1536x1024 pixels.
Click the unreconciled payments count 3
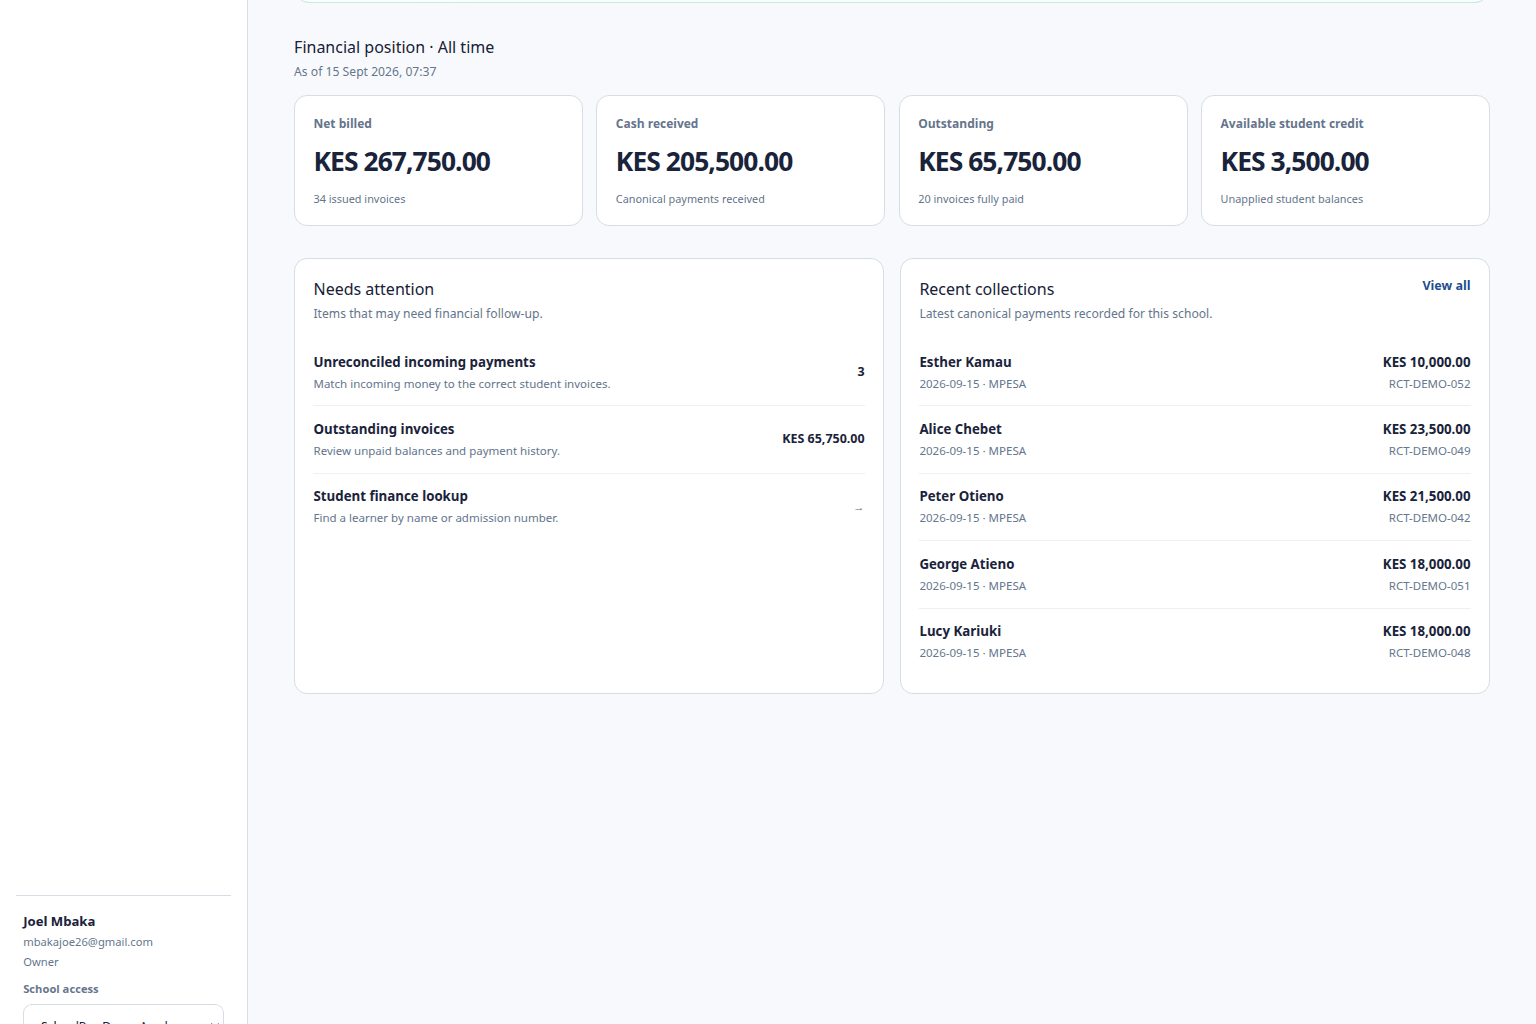coord(861,372)
